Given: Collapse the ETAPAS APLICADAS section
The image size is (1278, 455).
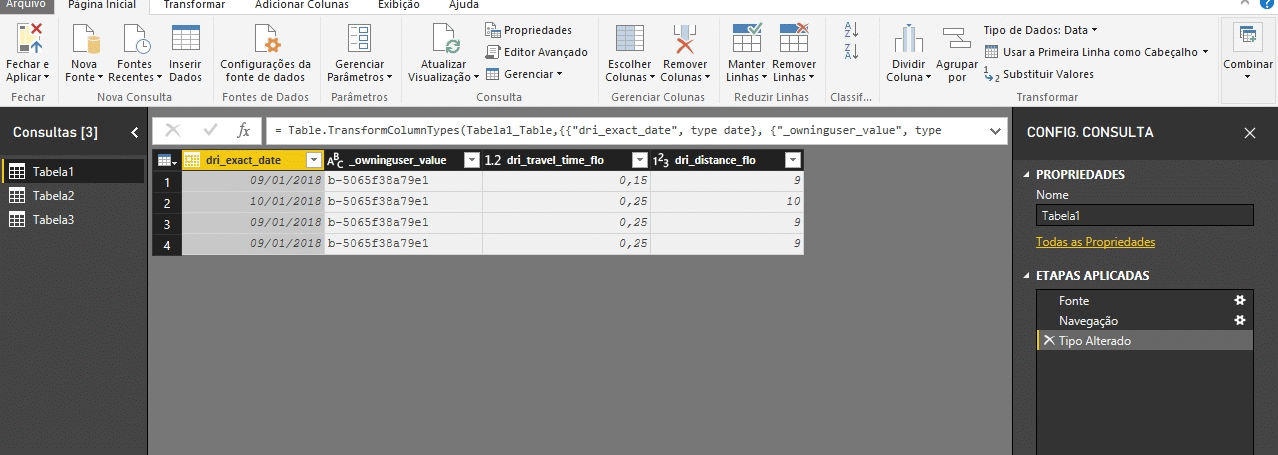Looking at the screenshot, I should [1026, 276].
